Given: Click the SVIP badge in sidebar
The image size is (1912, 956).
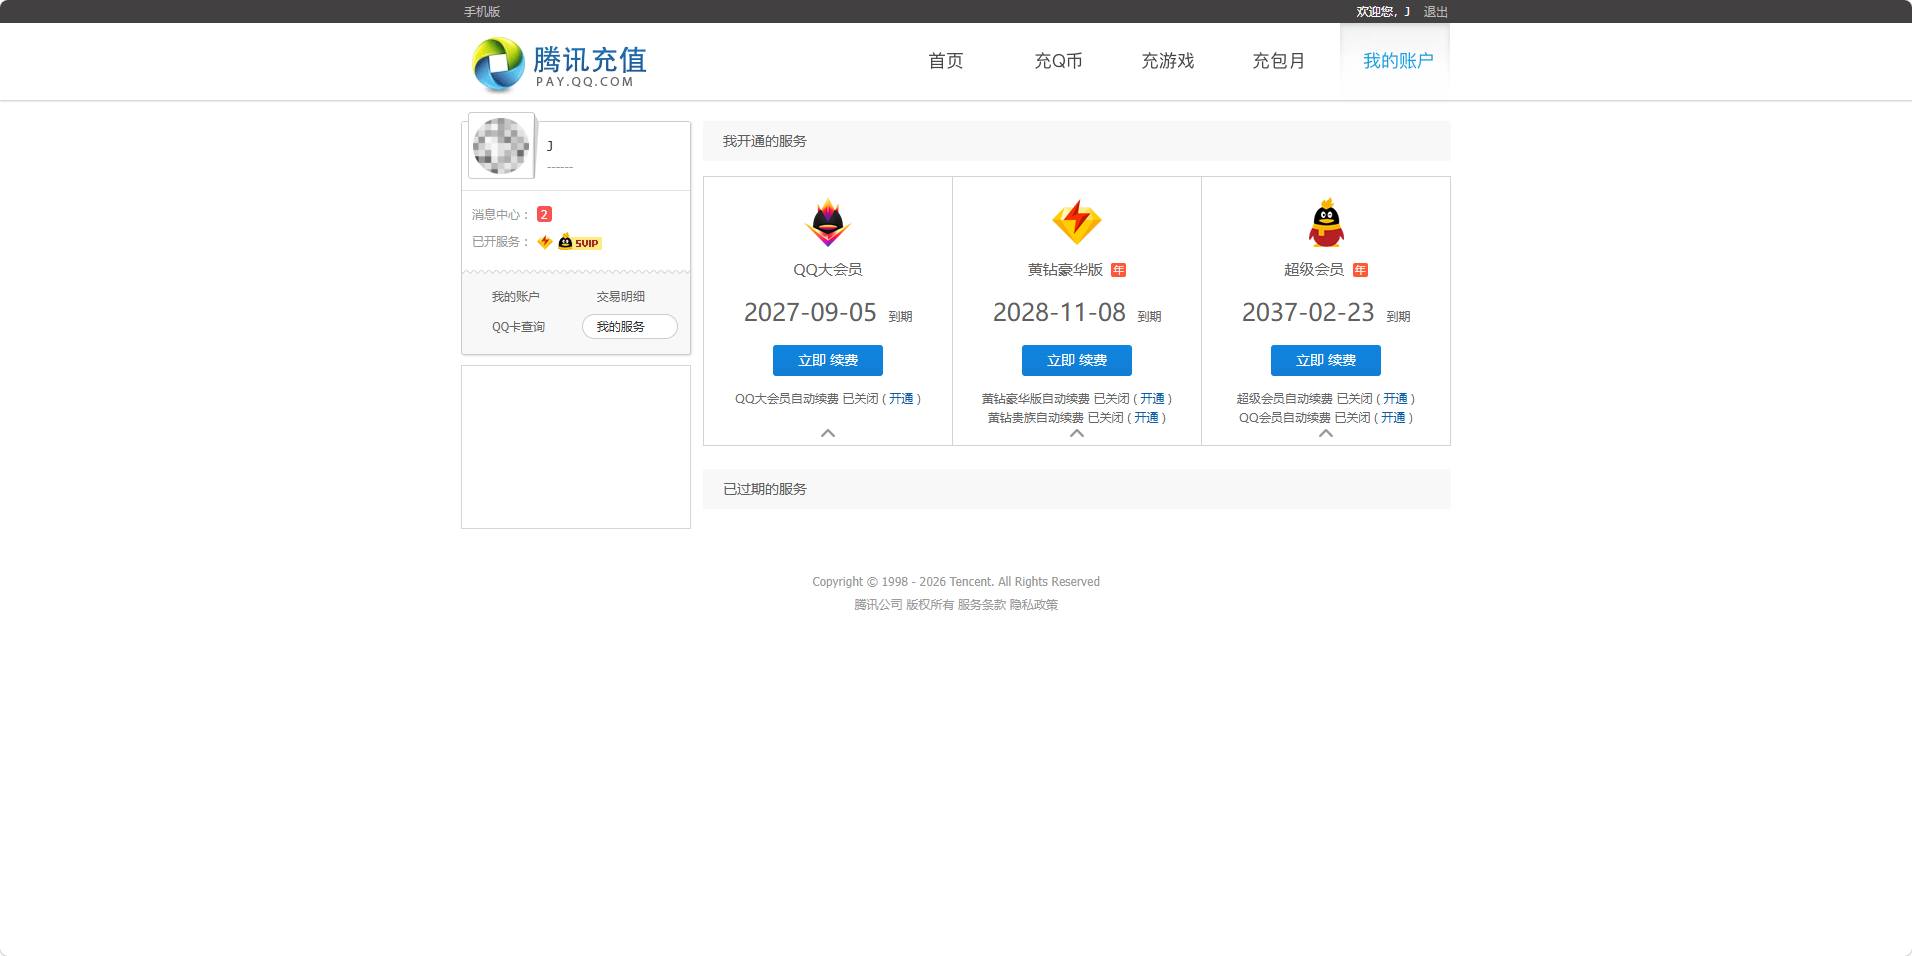Looking at the screenshot, I should tap(580, 242).
